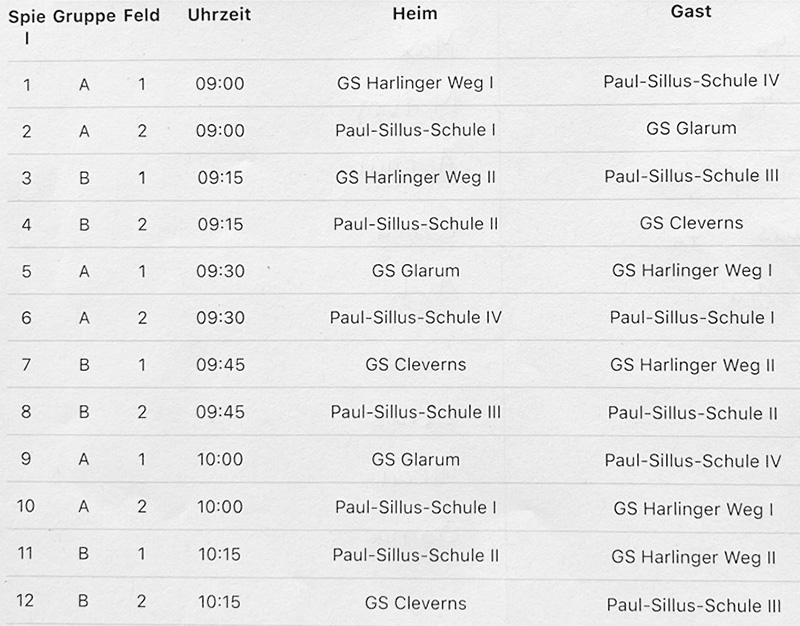The height and width of the screenshot is (626, 800).
Task: Click the Uhrzeit column header
Action: 219,16
